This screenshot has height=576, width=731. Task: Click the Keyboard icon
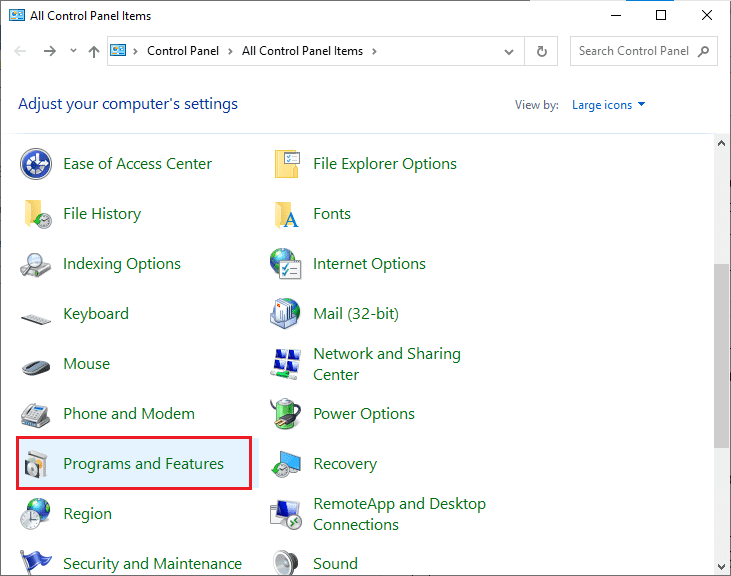36,315
